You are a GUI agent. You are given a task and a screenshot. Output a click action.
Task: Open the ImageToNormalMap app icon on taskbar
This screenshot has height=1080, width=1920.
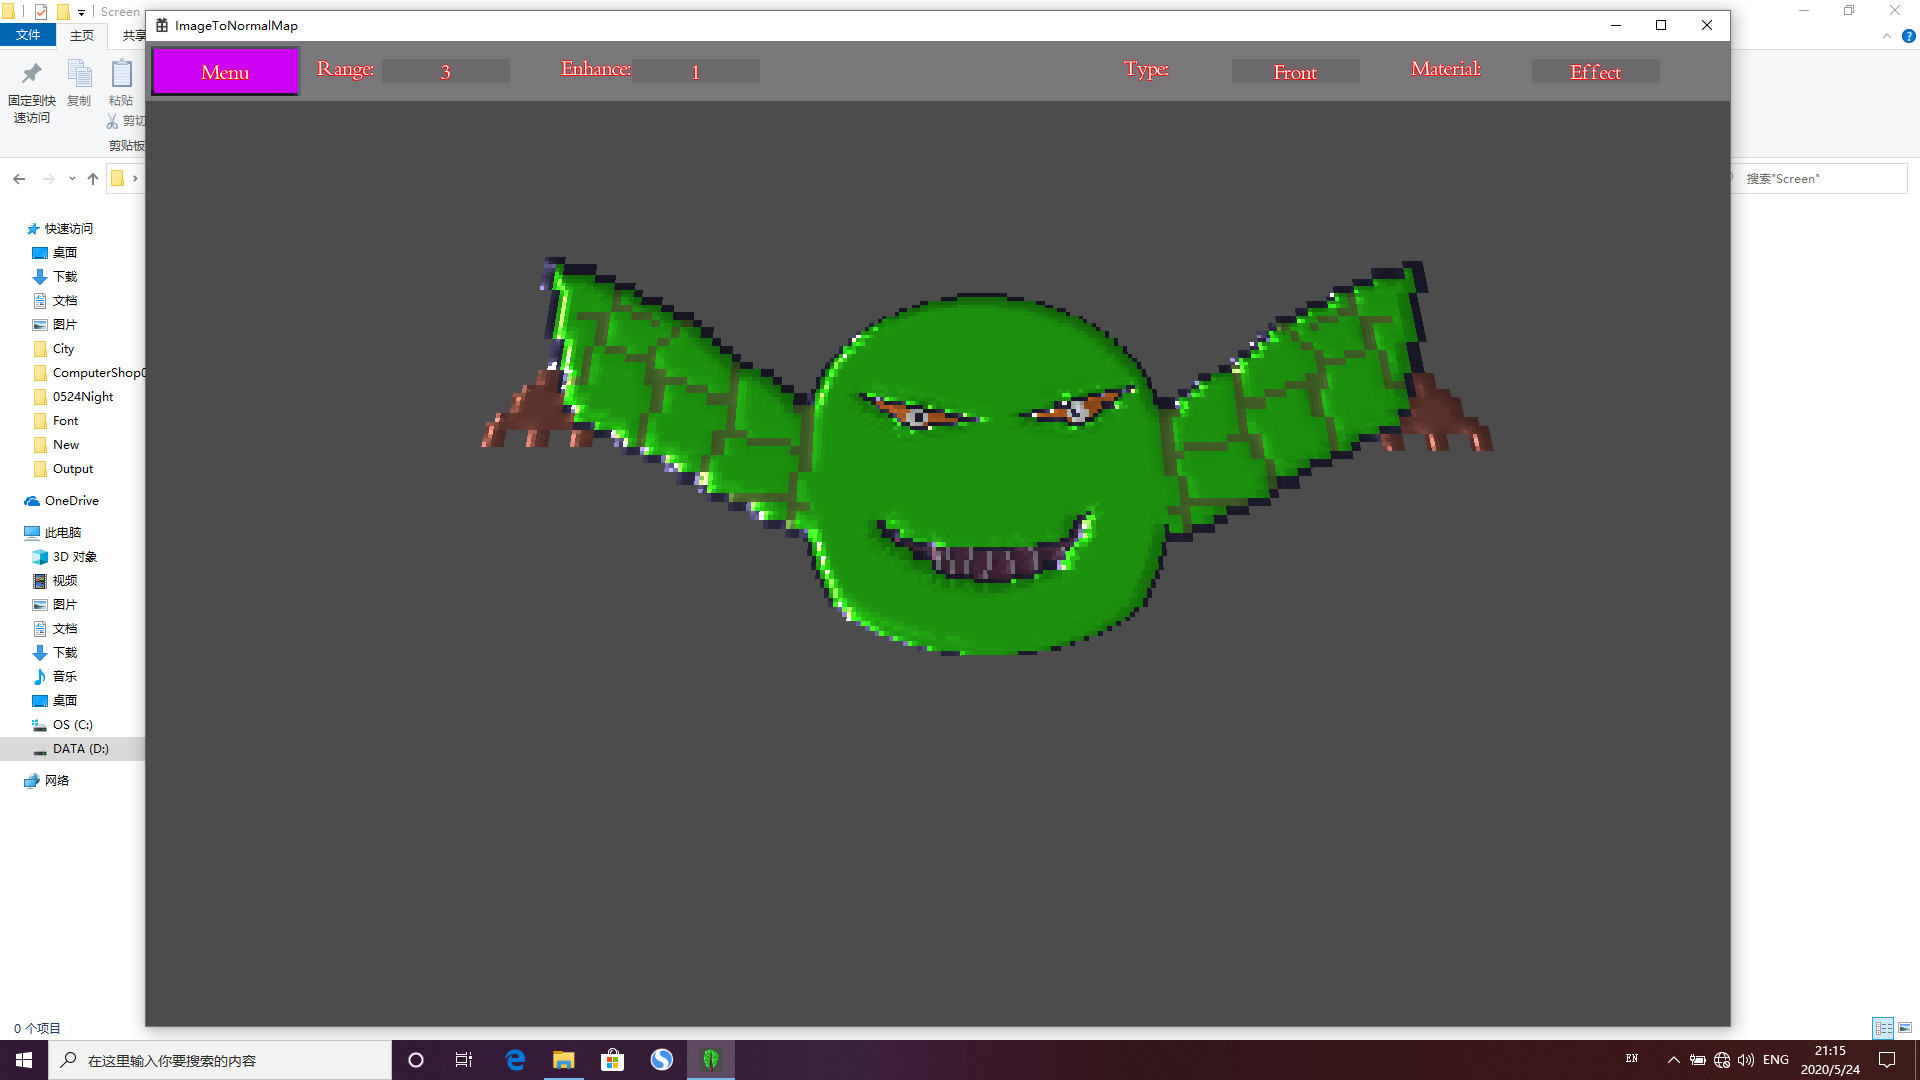click(711, 1059)
